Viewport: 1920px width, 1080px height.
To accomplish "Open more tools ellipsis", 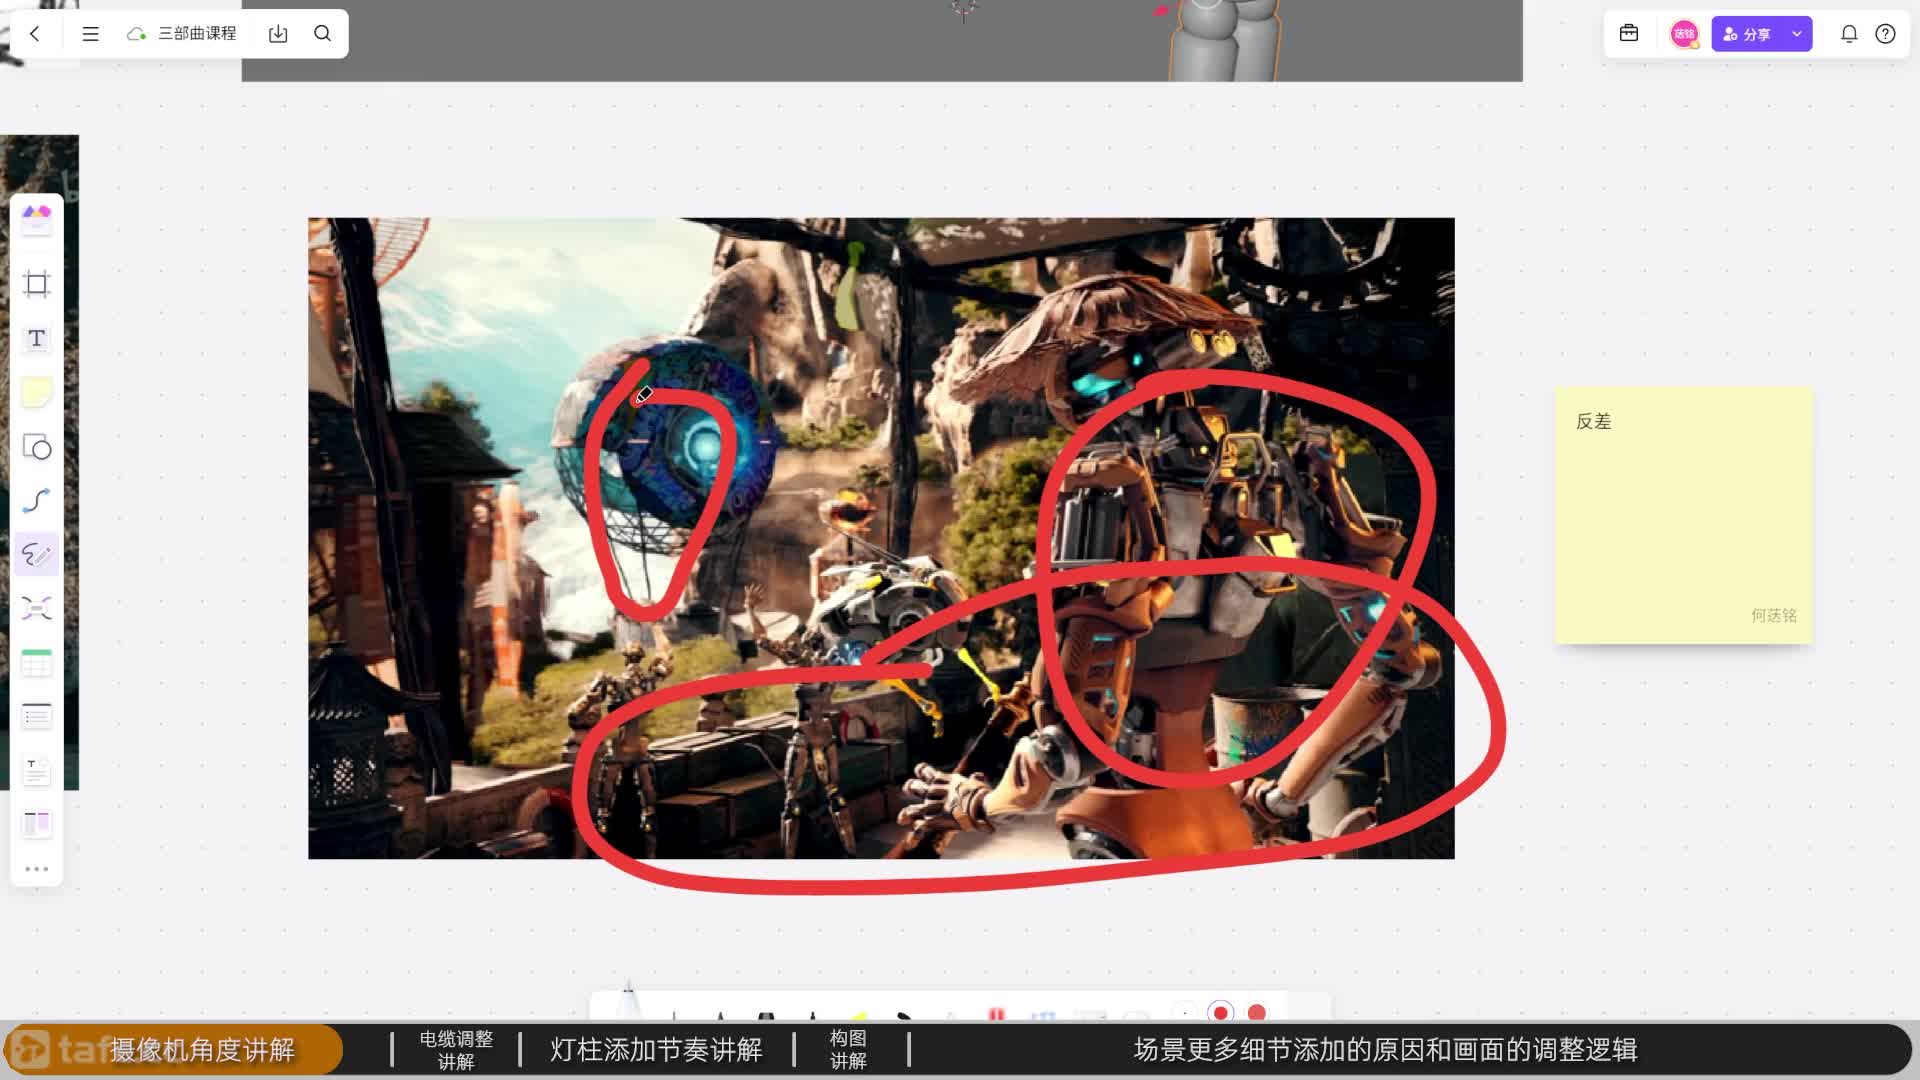I will (x=37, y=869).
